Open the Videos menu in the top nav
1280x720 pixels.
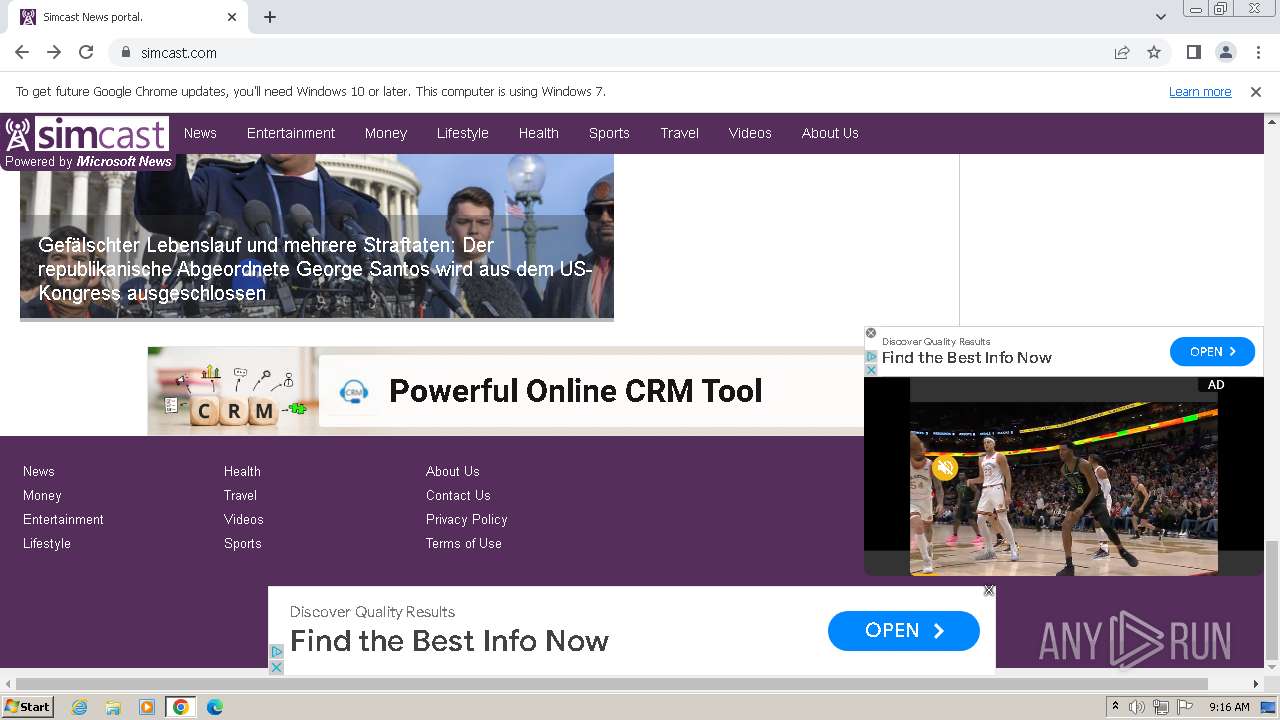click(750, 133)
